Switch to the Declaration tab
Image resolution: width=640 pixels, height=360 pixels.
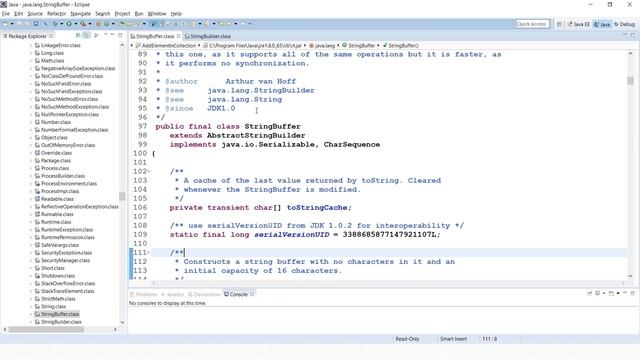pos(204,294)
